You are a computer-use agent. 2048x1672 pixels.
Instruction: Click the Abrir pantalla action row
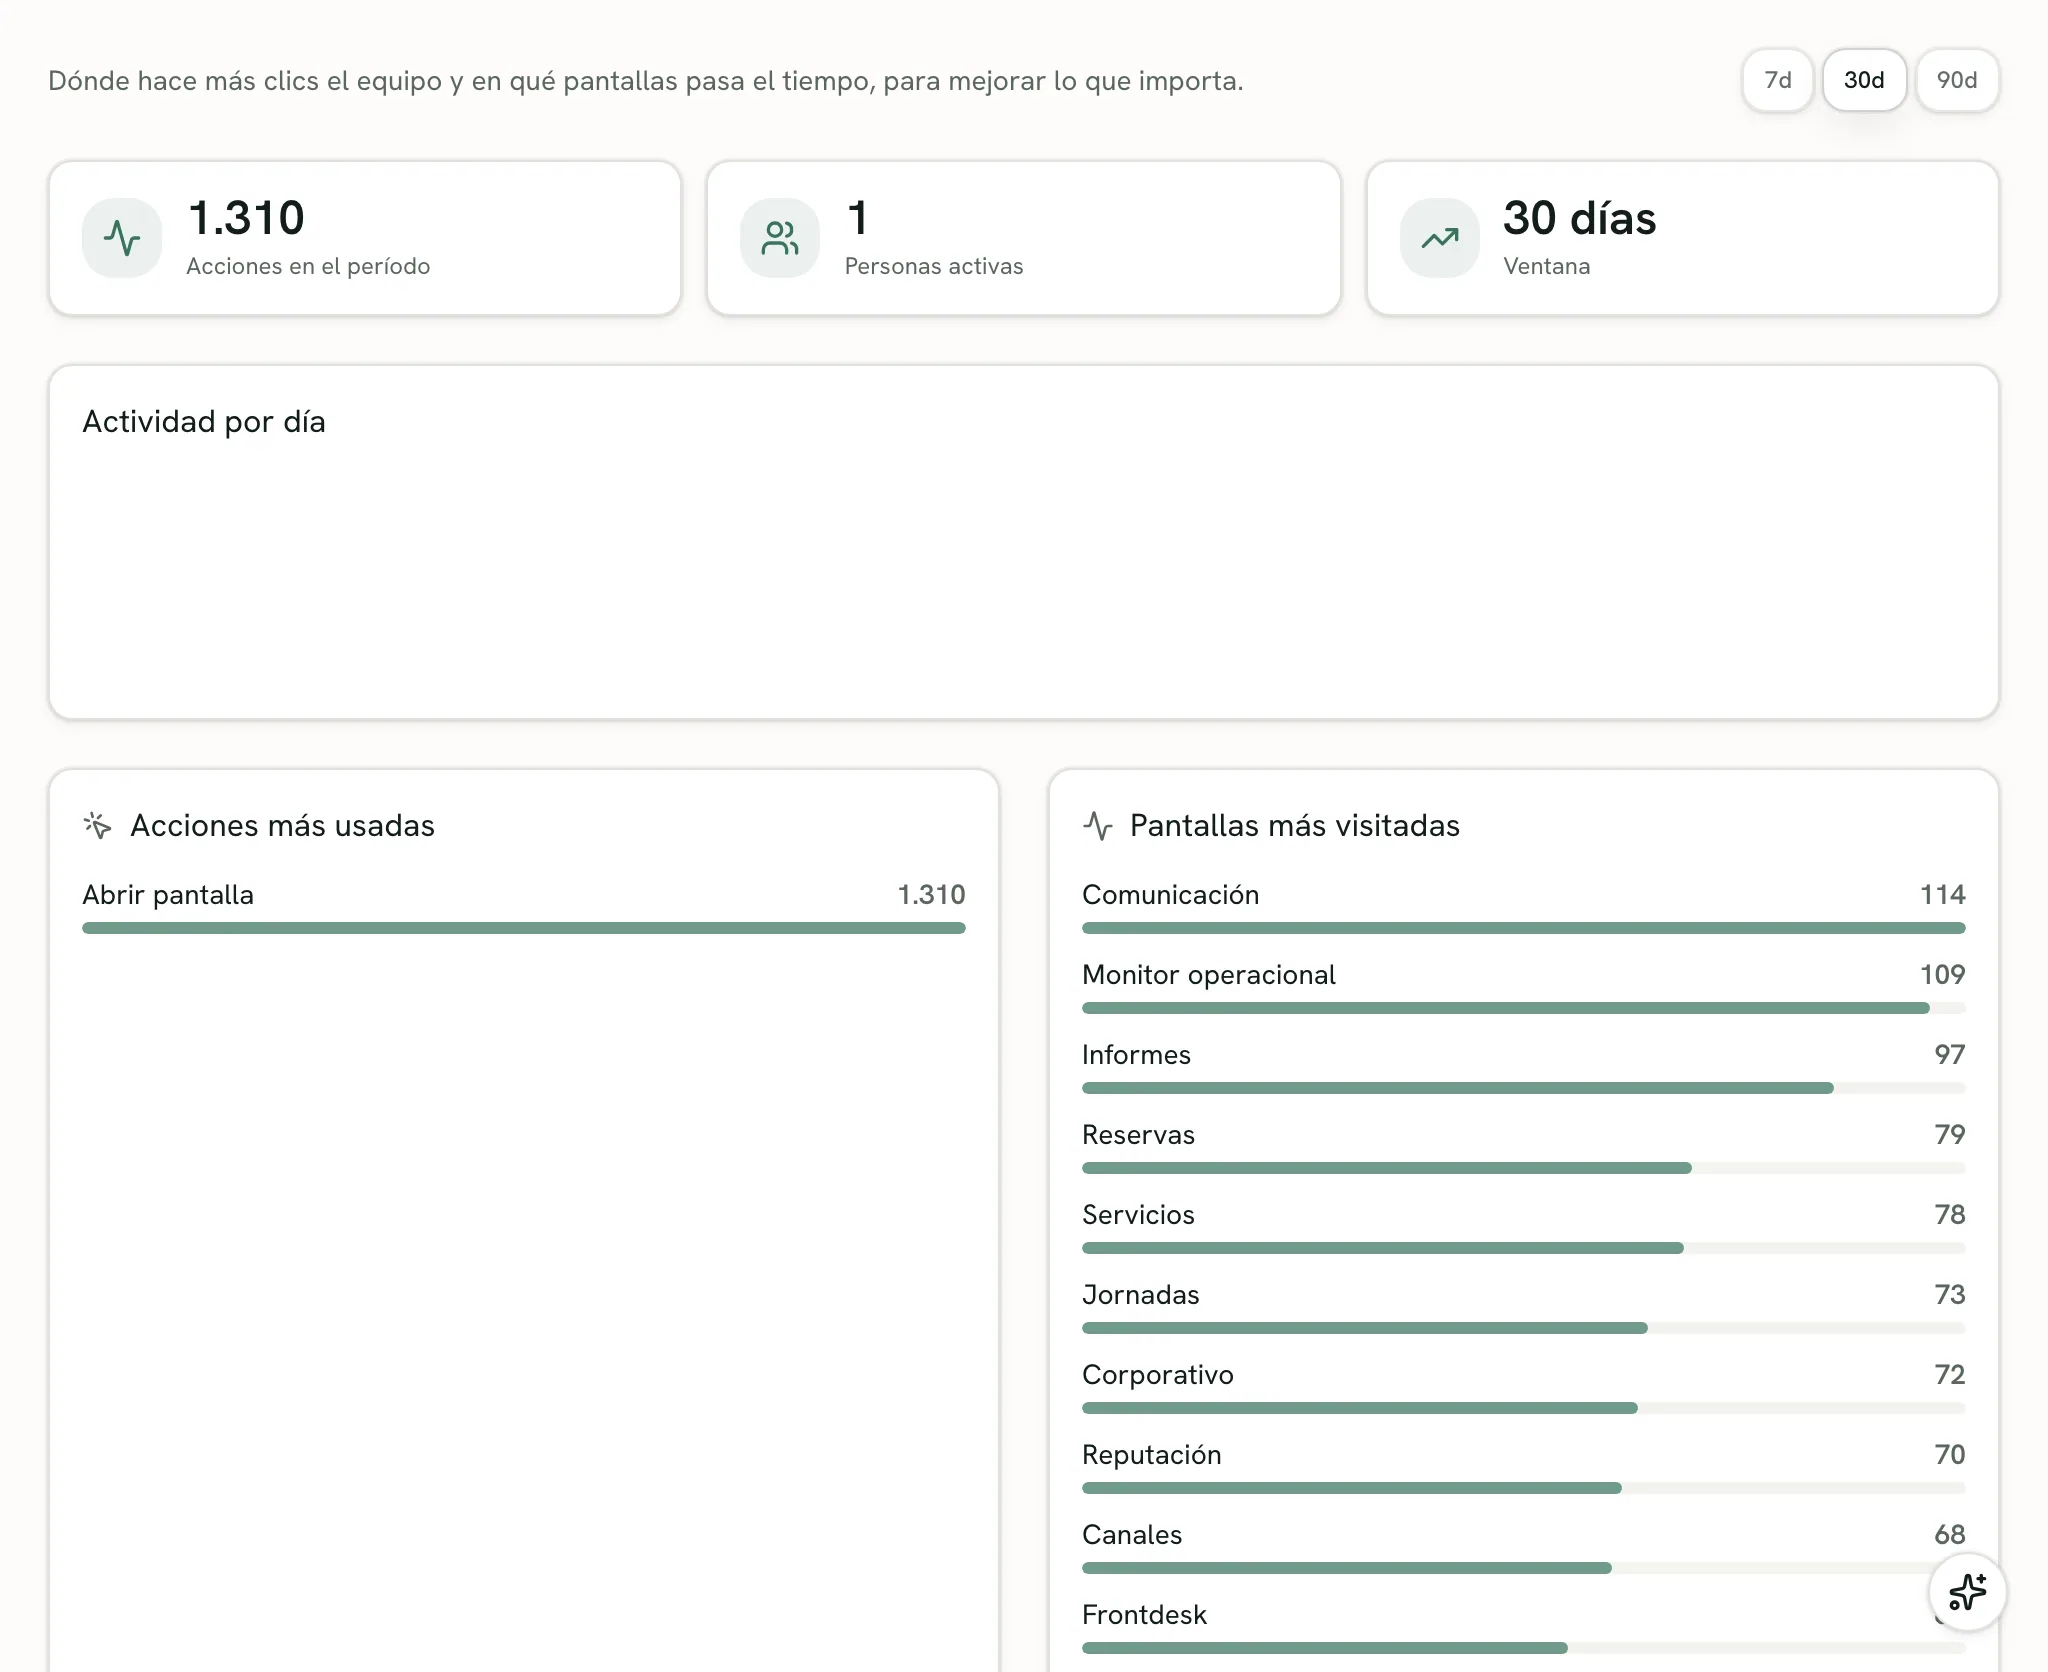tap(524, 906)
